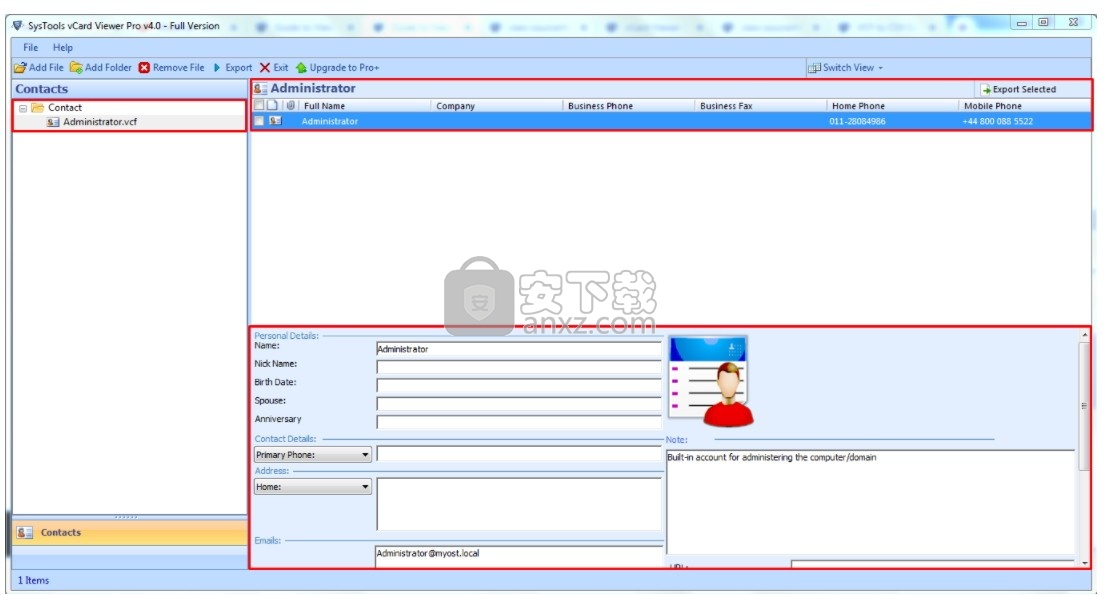Click the Emails field with Administrator@myost.local

519,556
